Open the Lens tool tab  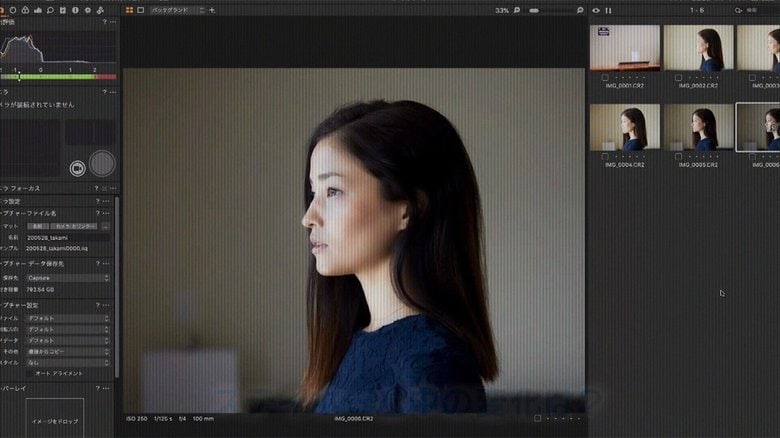tap(13, 10)
